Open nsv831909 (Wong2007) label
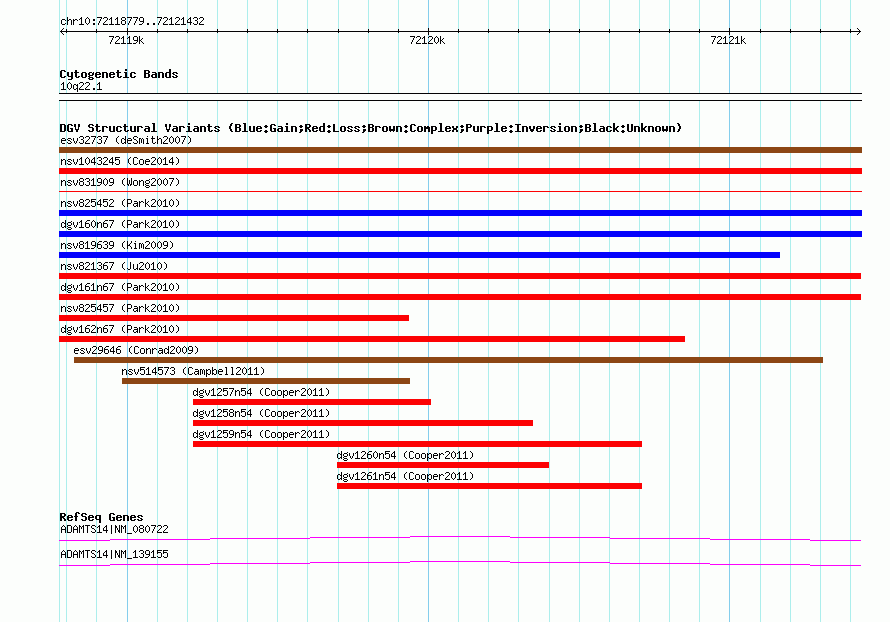Screen dimensions: 890x622 120,182
